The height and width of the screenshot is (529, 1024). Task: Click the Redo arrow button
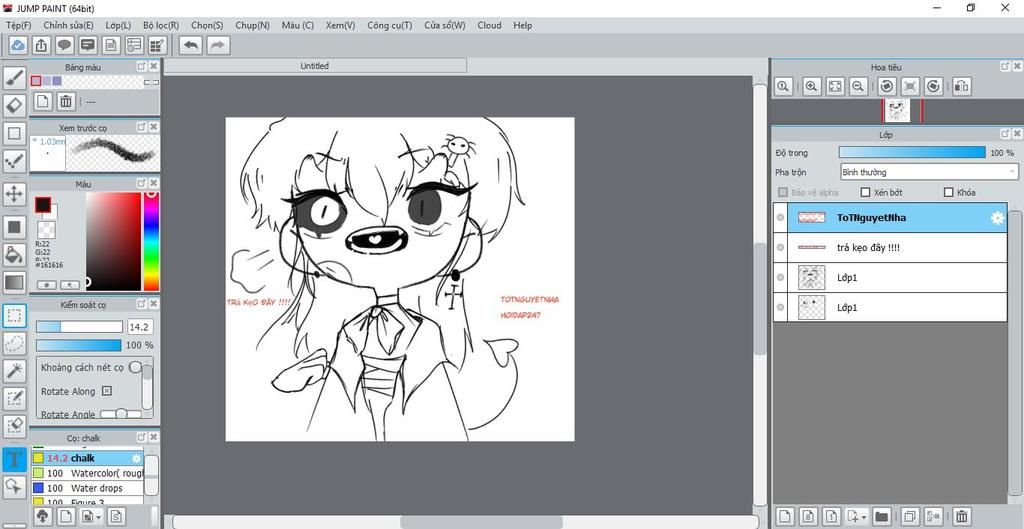[219, 45]
